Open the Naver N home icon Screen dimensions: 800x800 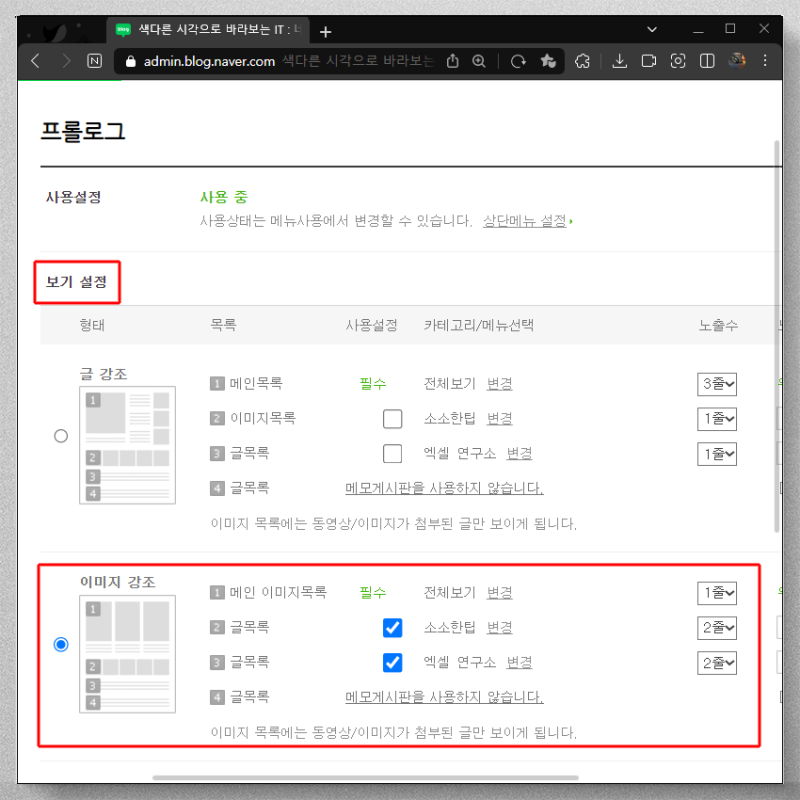pos(94,61)
